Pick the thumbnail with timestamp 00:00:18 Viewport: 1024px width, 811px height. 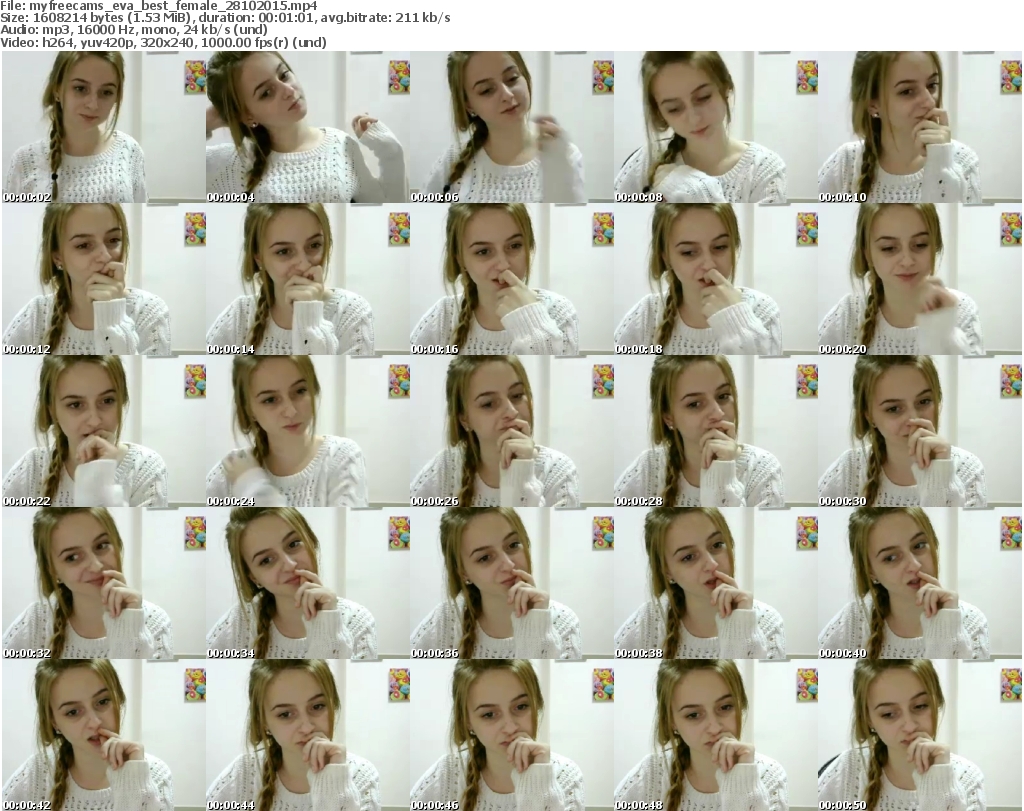click(x=715, y=279)
